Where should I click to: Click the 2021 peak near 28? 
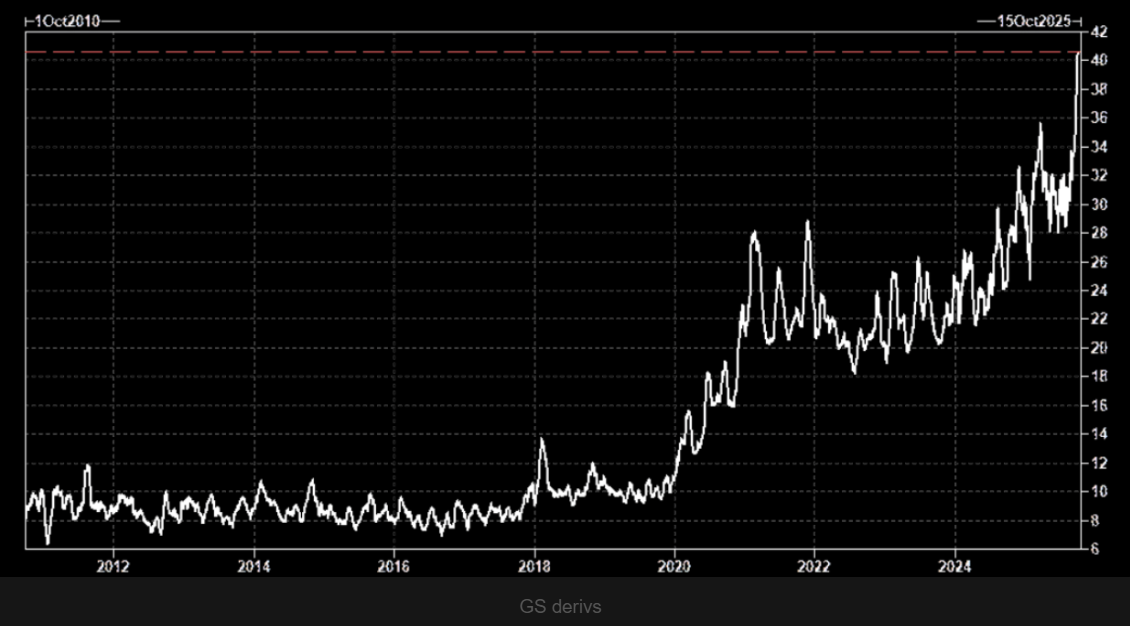click(x=755, y=233)
